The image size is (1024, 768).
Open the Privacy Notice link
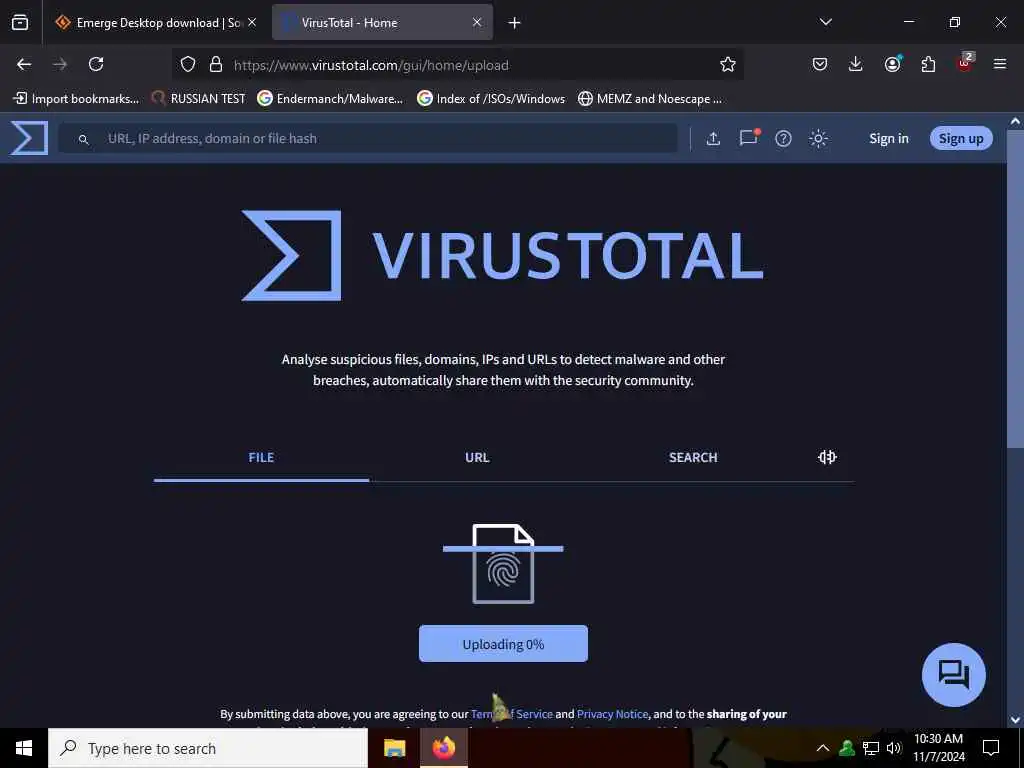click(x=612, y=714)
